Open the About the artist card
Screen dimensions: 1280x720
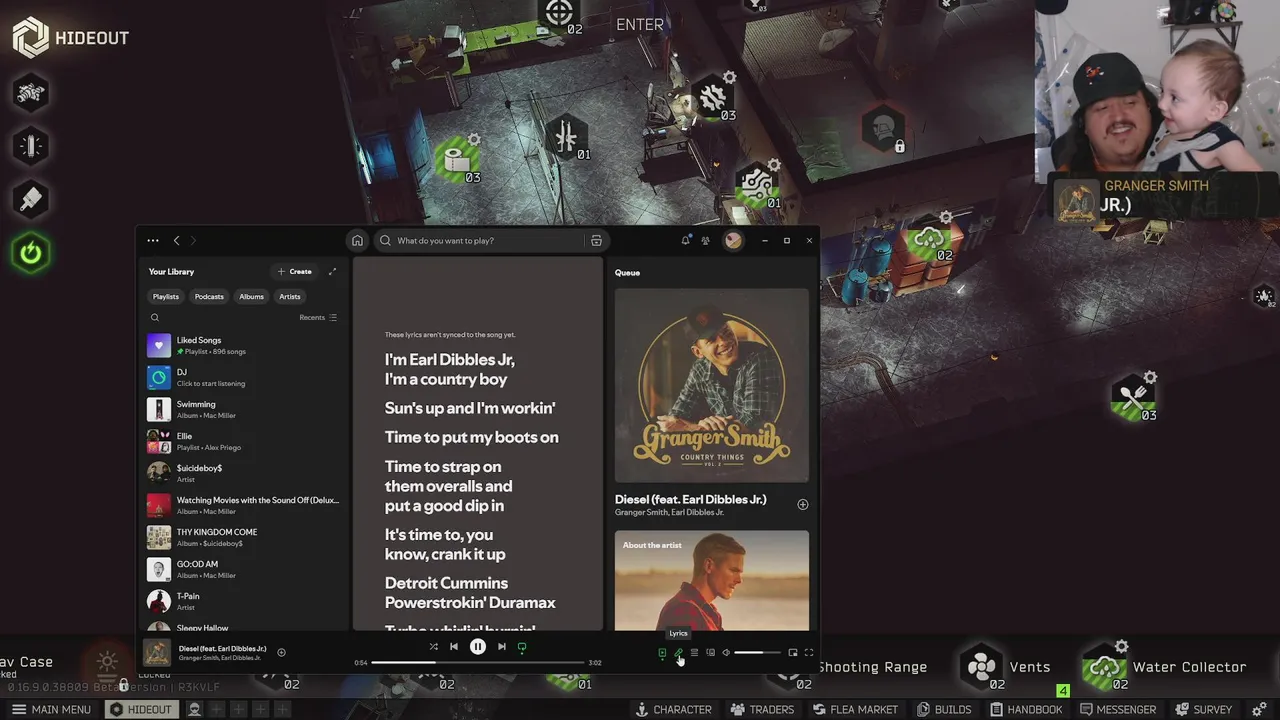tap(712, 580)
